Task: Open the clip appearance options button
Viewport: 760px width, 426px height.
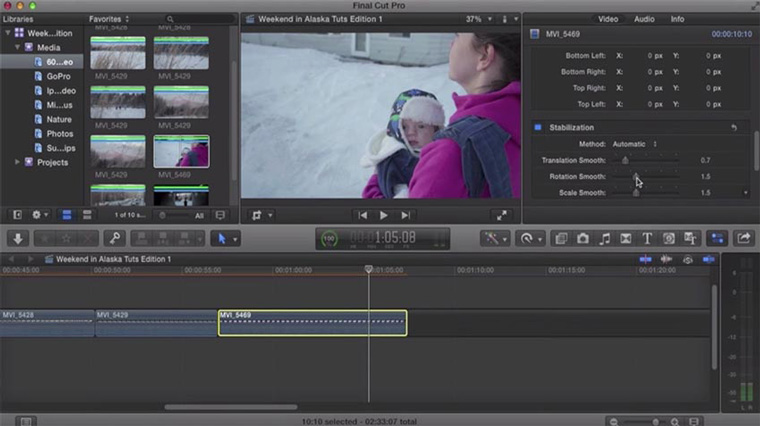Action: (694, 422)
